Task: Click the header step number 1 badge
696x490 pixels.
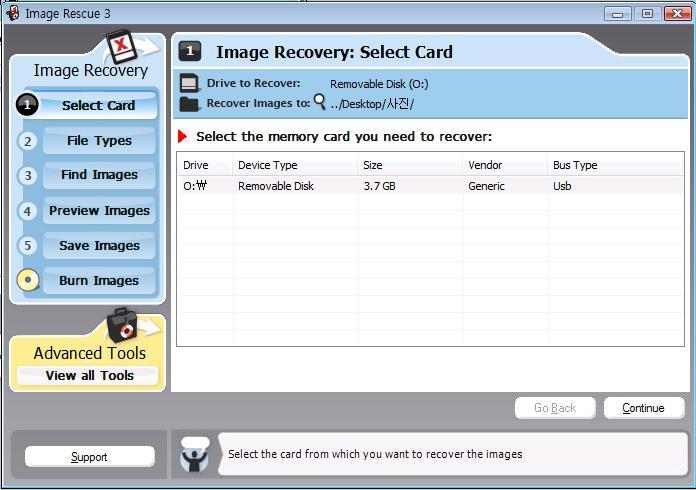Action: (x=190, y=51)
